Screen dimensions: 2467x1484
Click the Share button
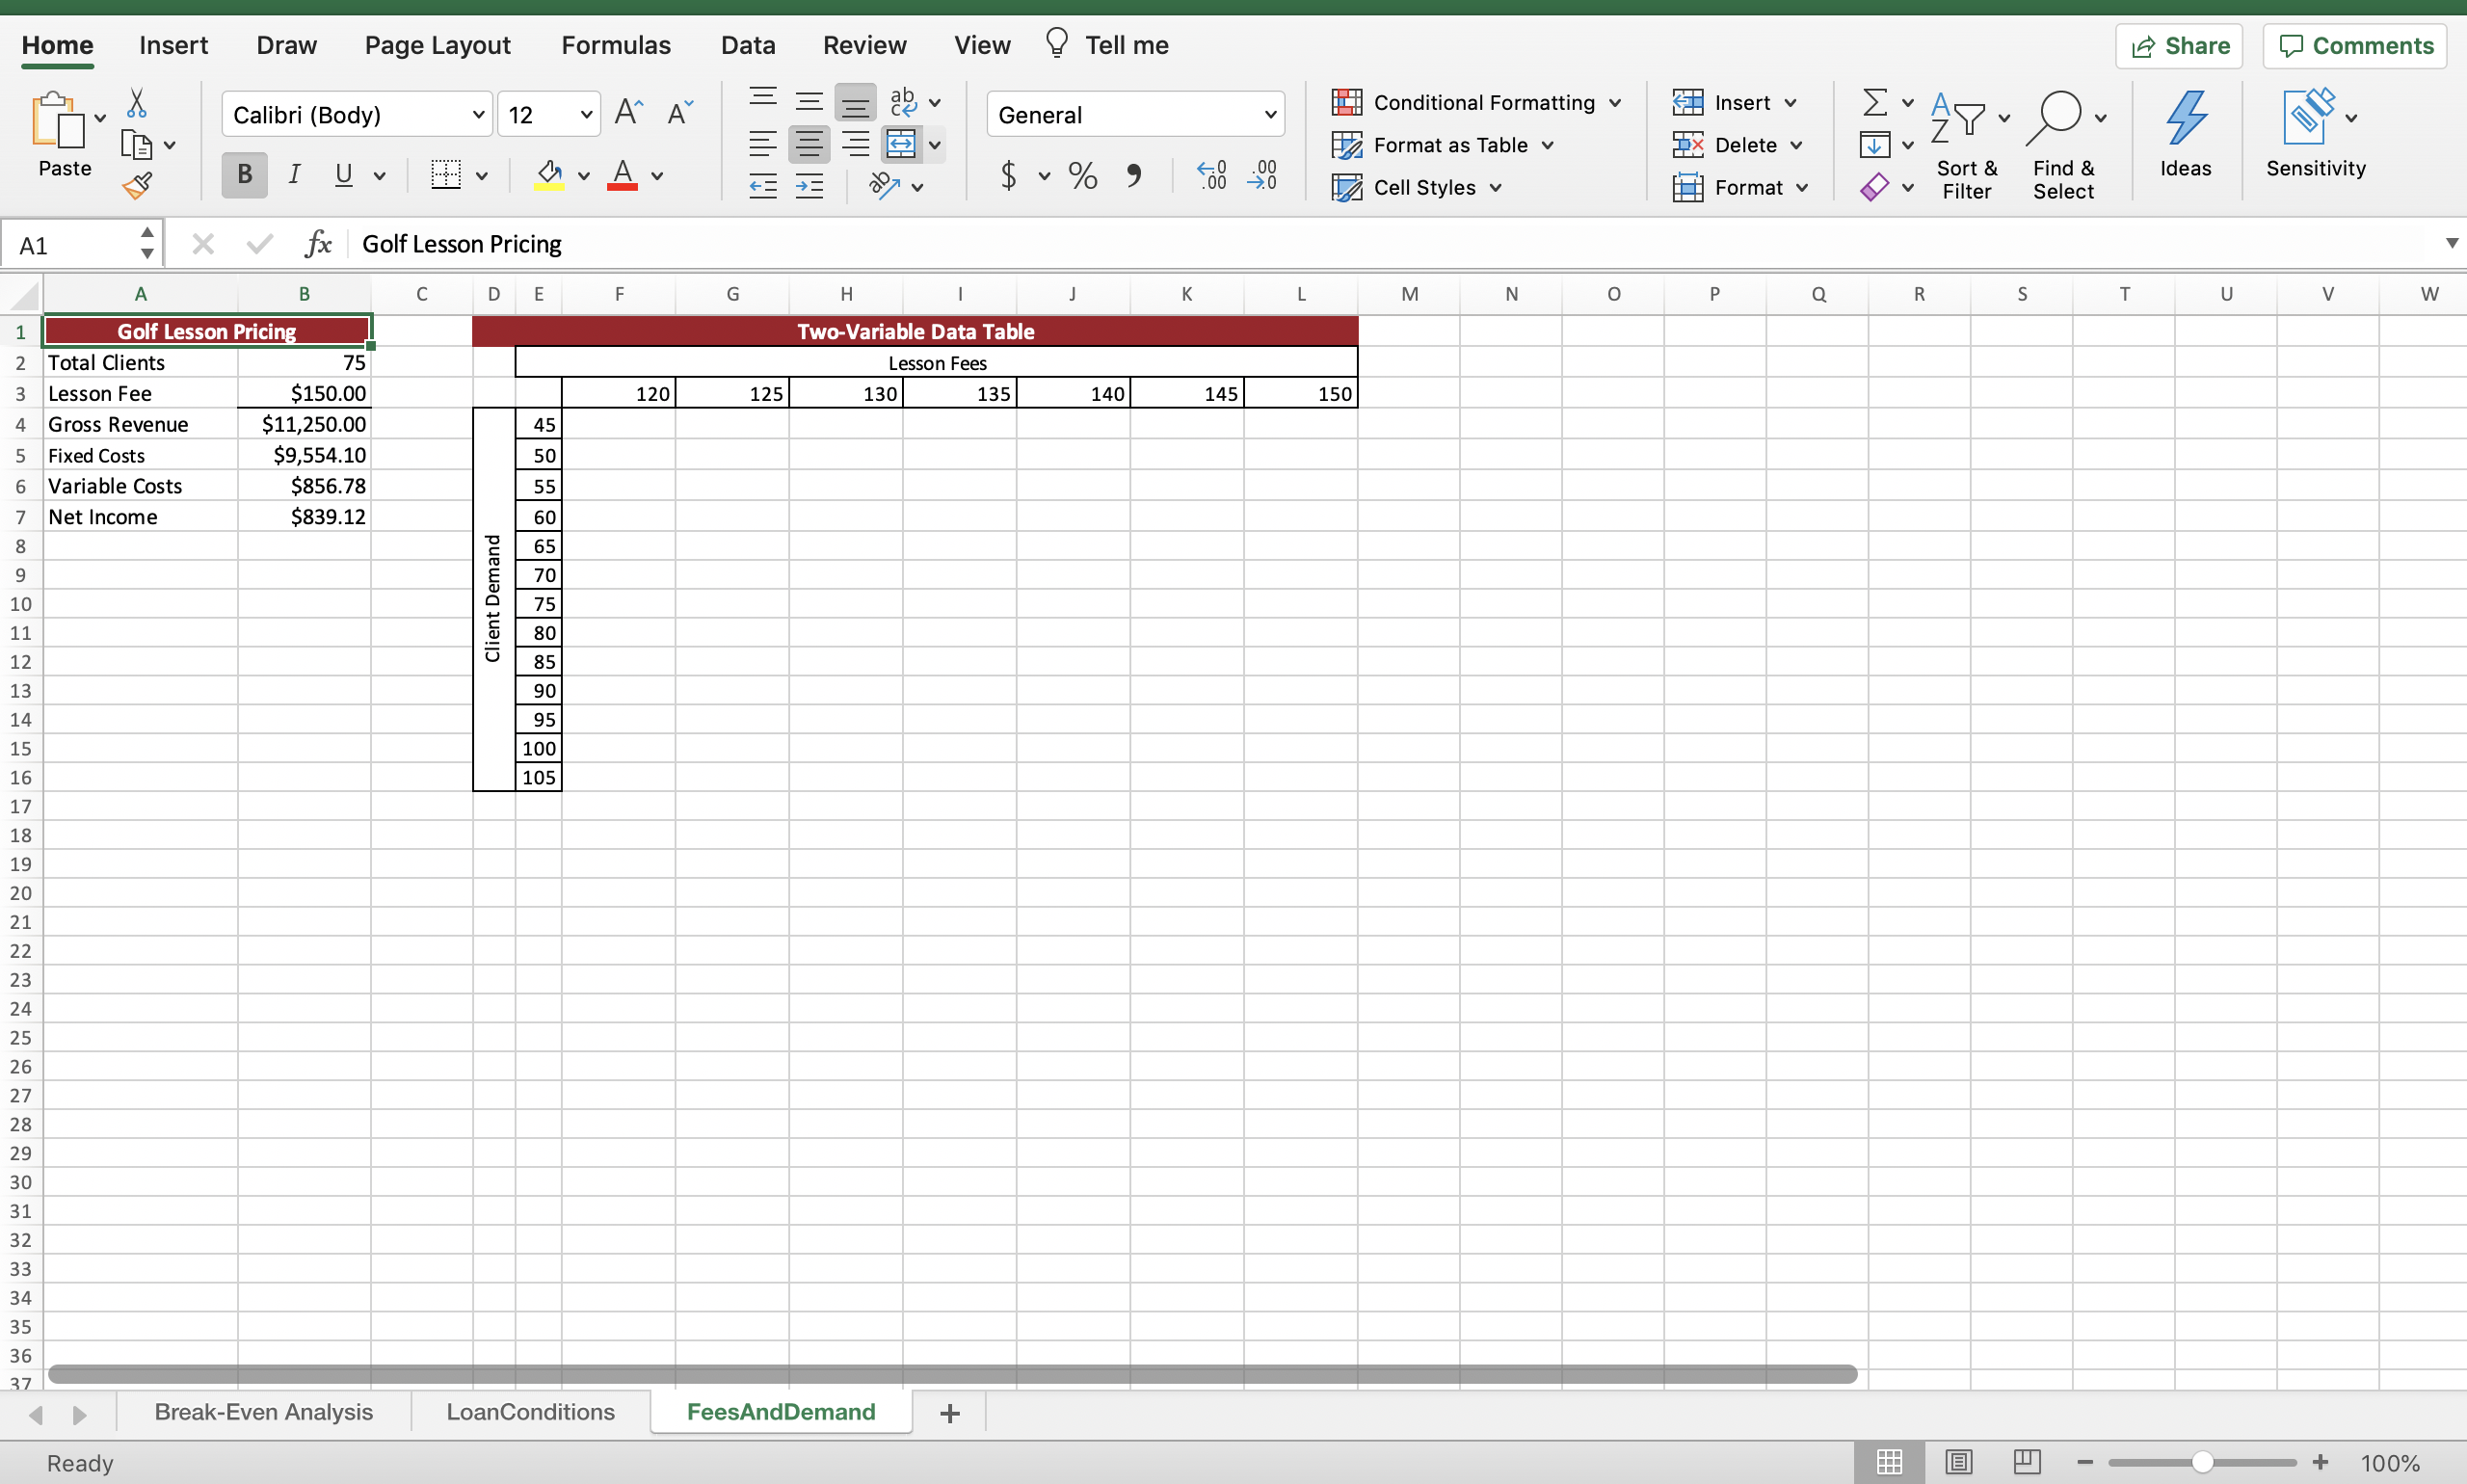coord(2179,46)
